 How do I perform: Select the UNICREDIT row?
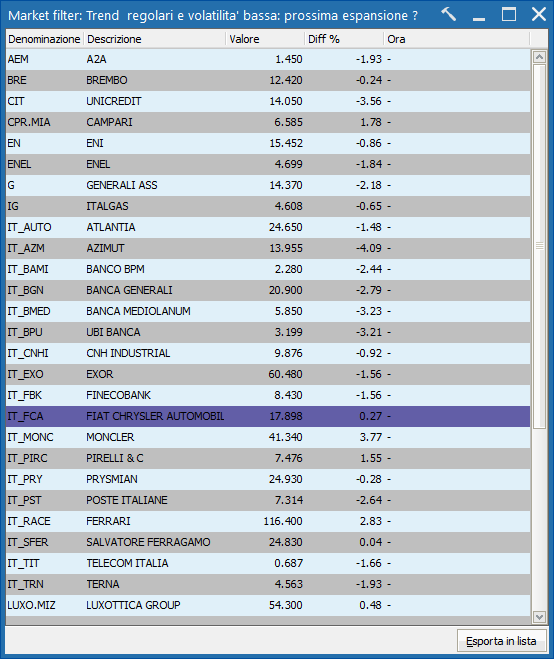pyautogui.click(x=268, y=101)
